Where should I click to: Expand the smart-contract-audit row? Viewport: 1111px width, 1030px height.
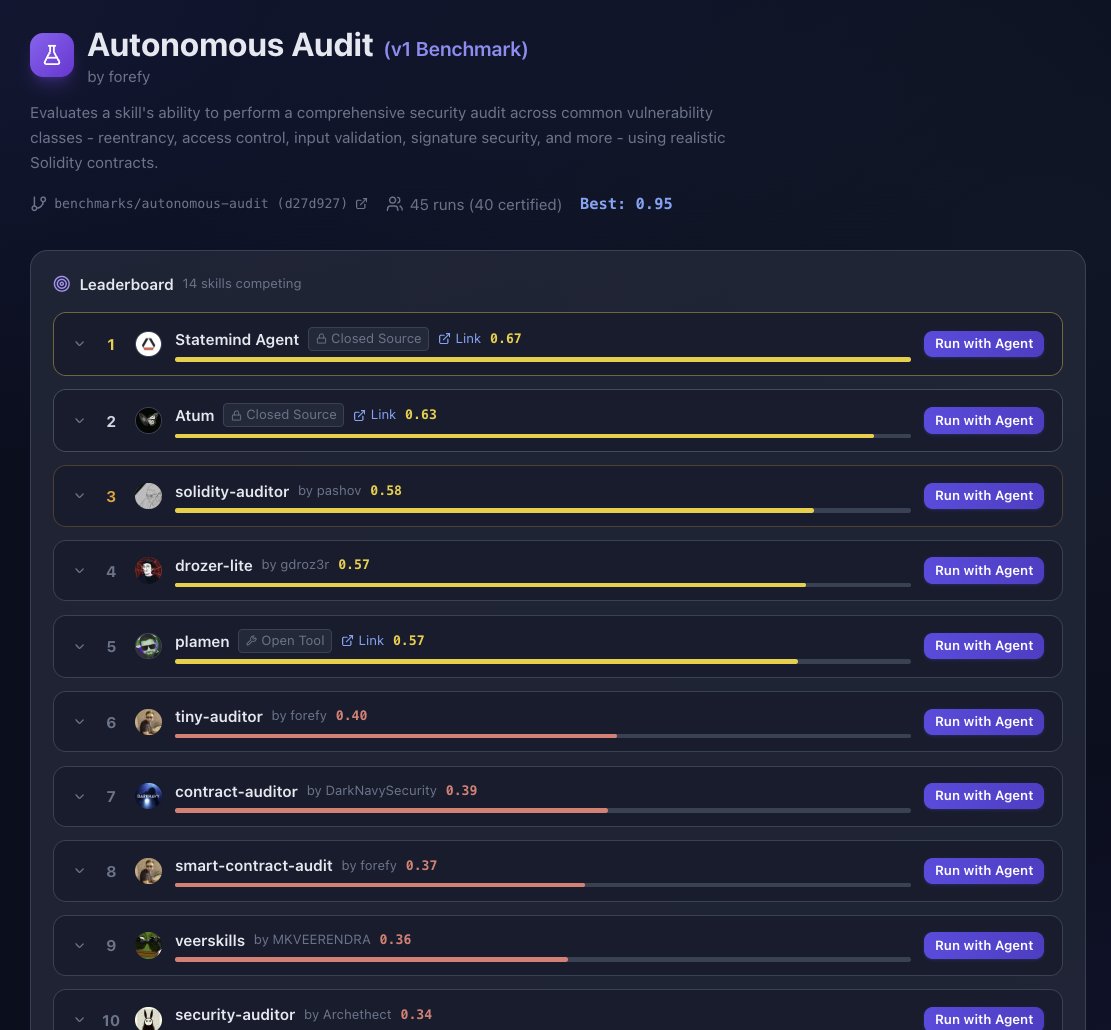click(x=79, y=871)
